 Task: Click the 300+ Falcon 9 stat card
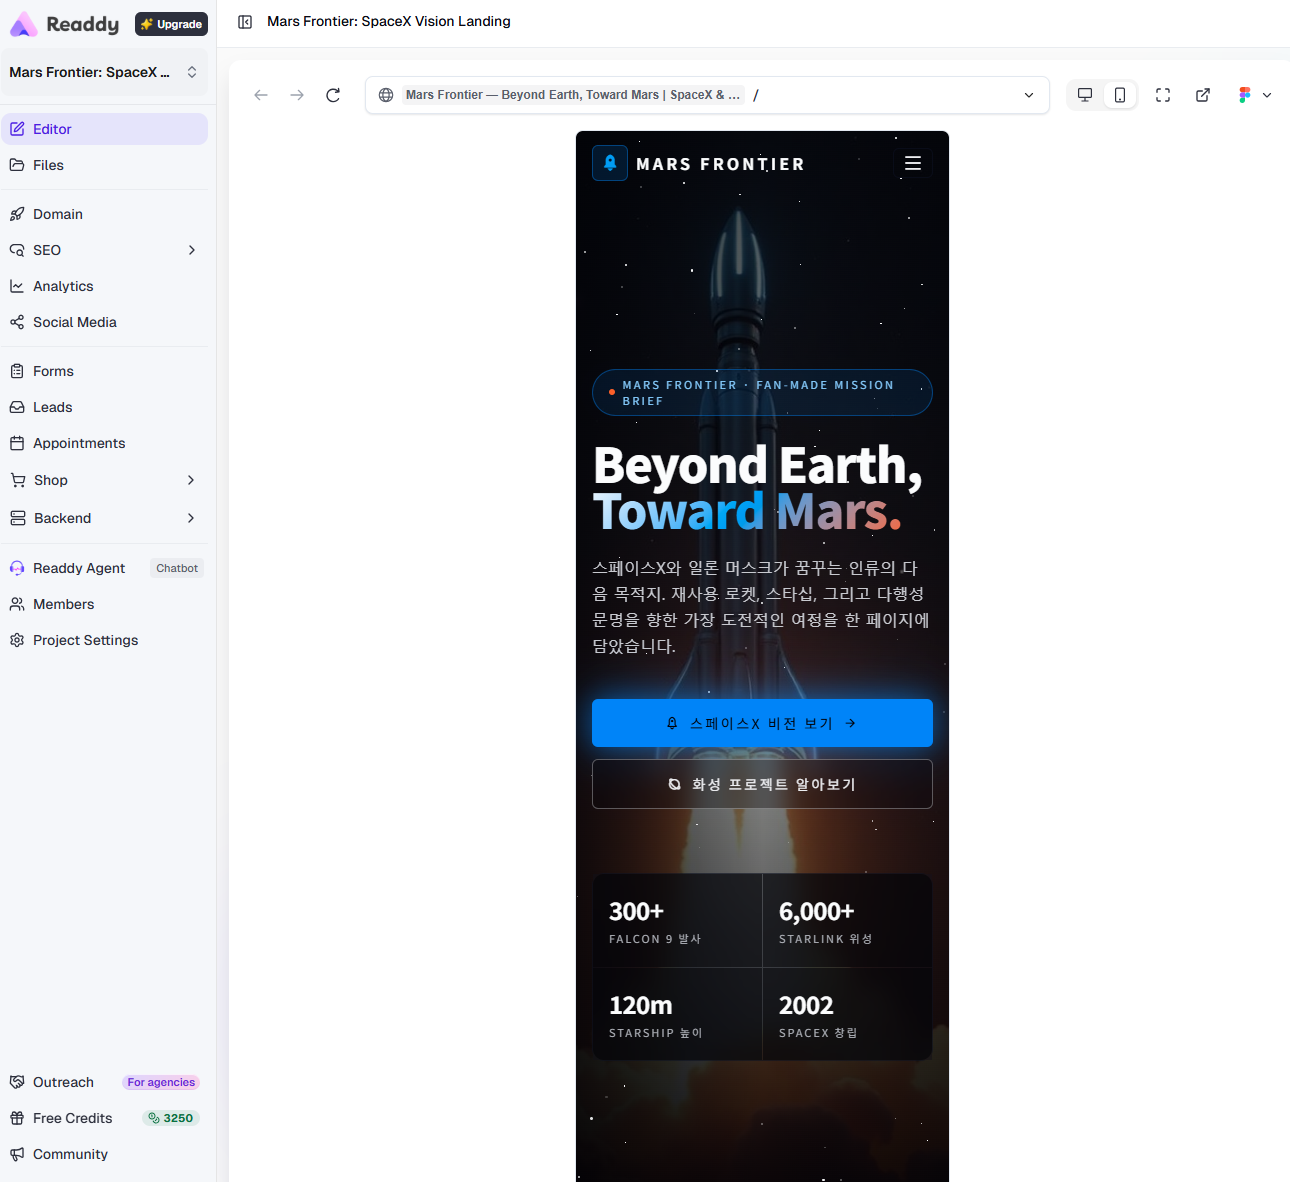(678, 921)
